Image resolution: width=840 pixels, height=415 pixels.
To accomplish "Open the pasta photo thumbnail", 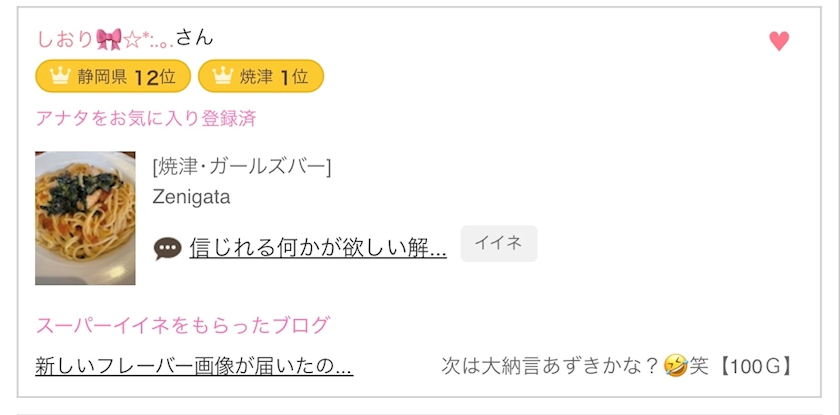I will coord(85,218).
